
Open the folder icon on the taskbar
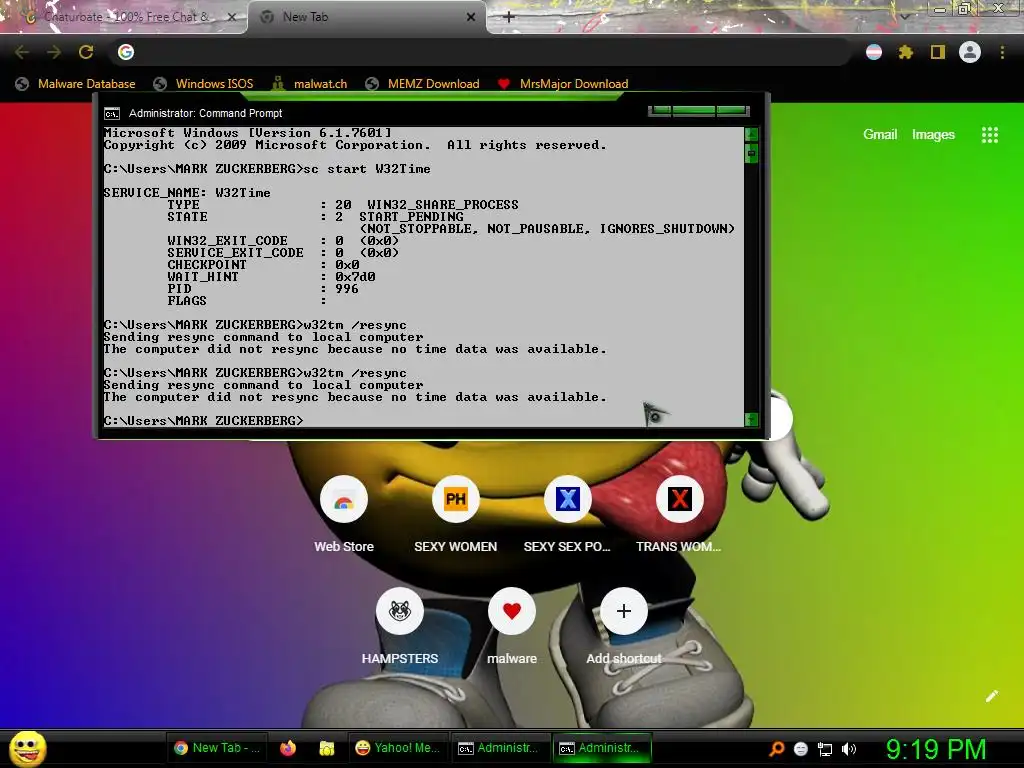pyautogui.click(x=327, y=748)
